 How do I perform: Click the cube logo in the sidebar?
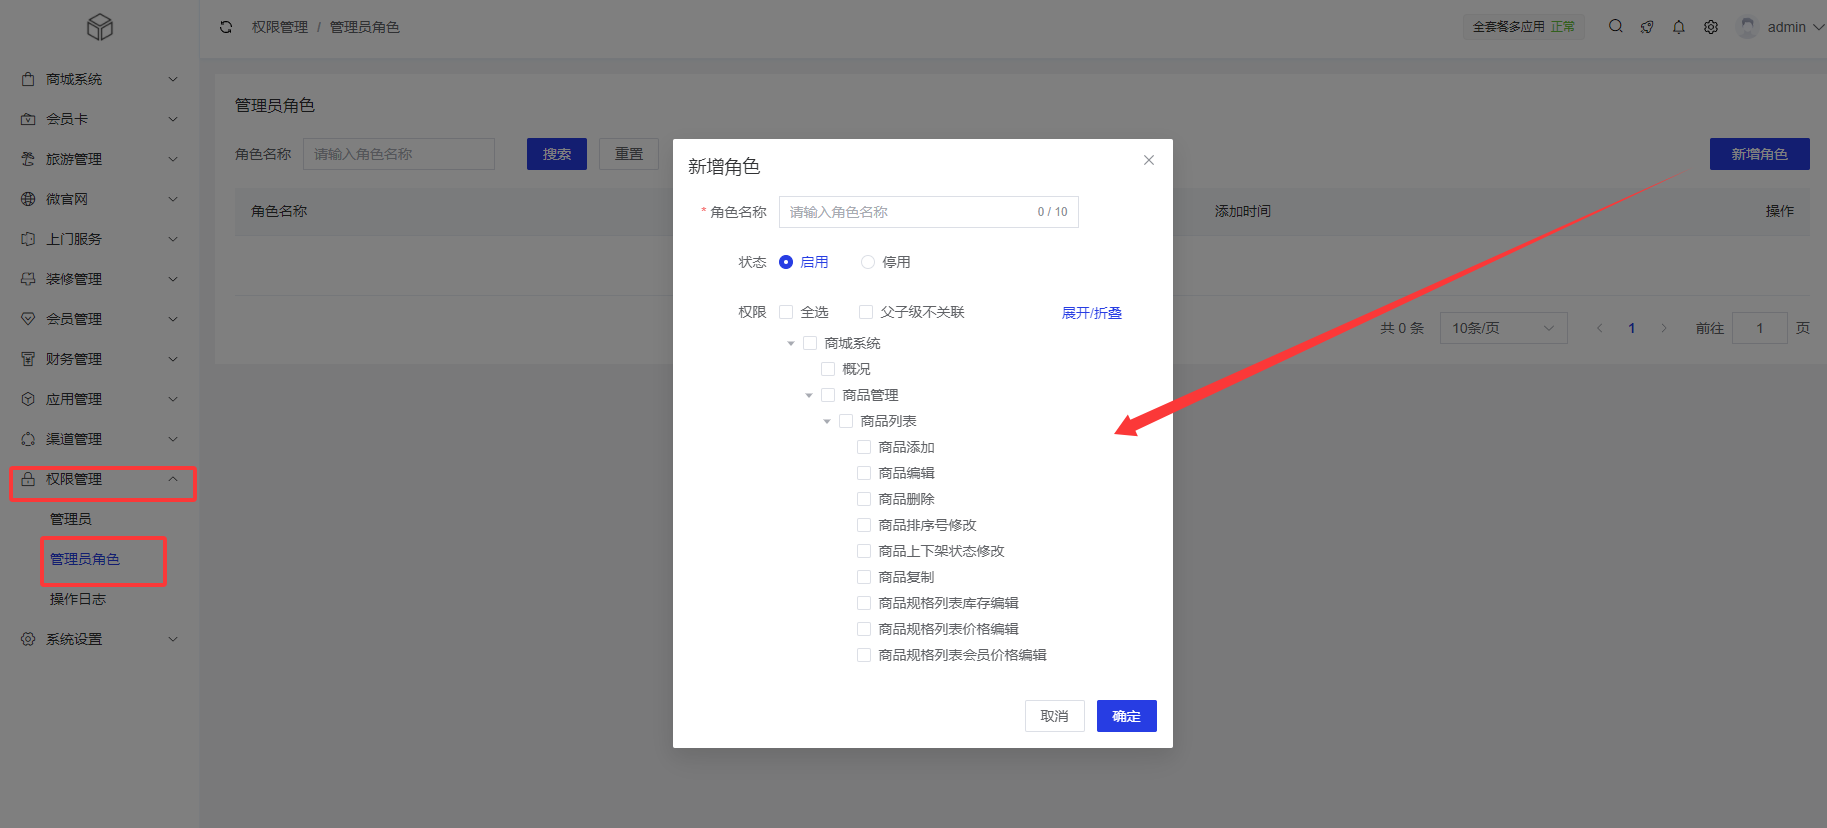[x=100, y=27]
